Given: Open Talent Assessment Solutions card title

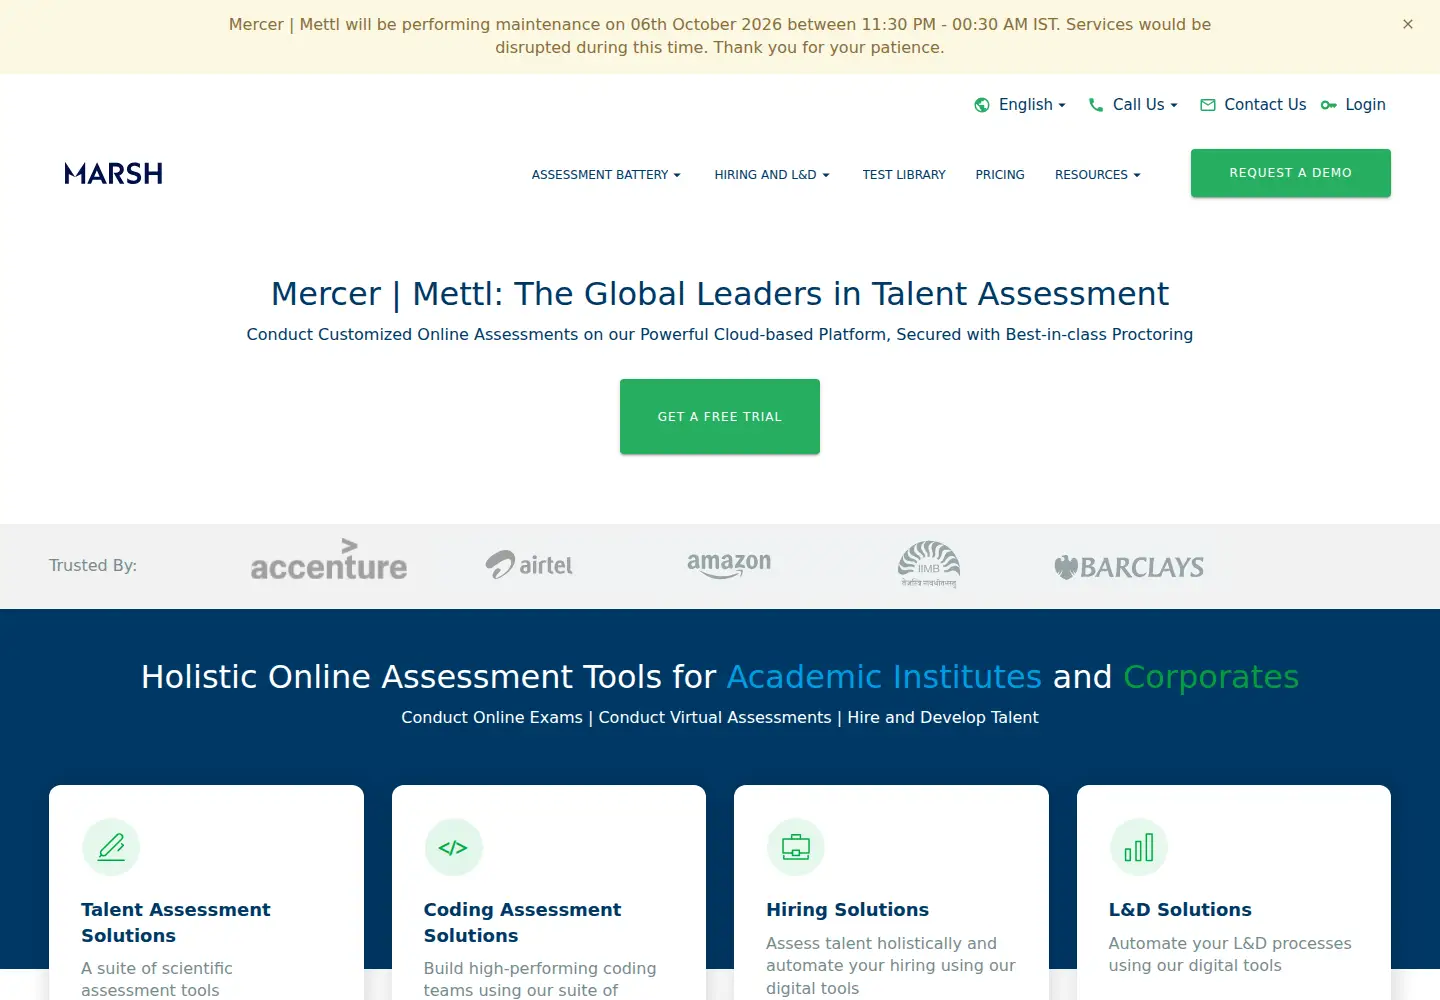Looking at the screenshot, I should 176,922.
